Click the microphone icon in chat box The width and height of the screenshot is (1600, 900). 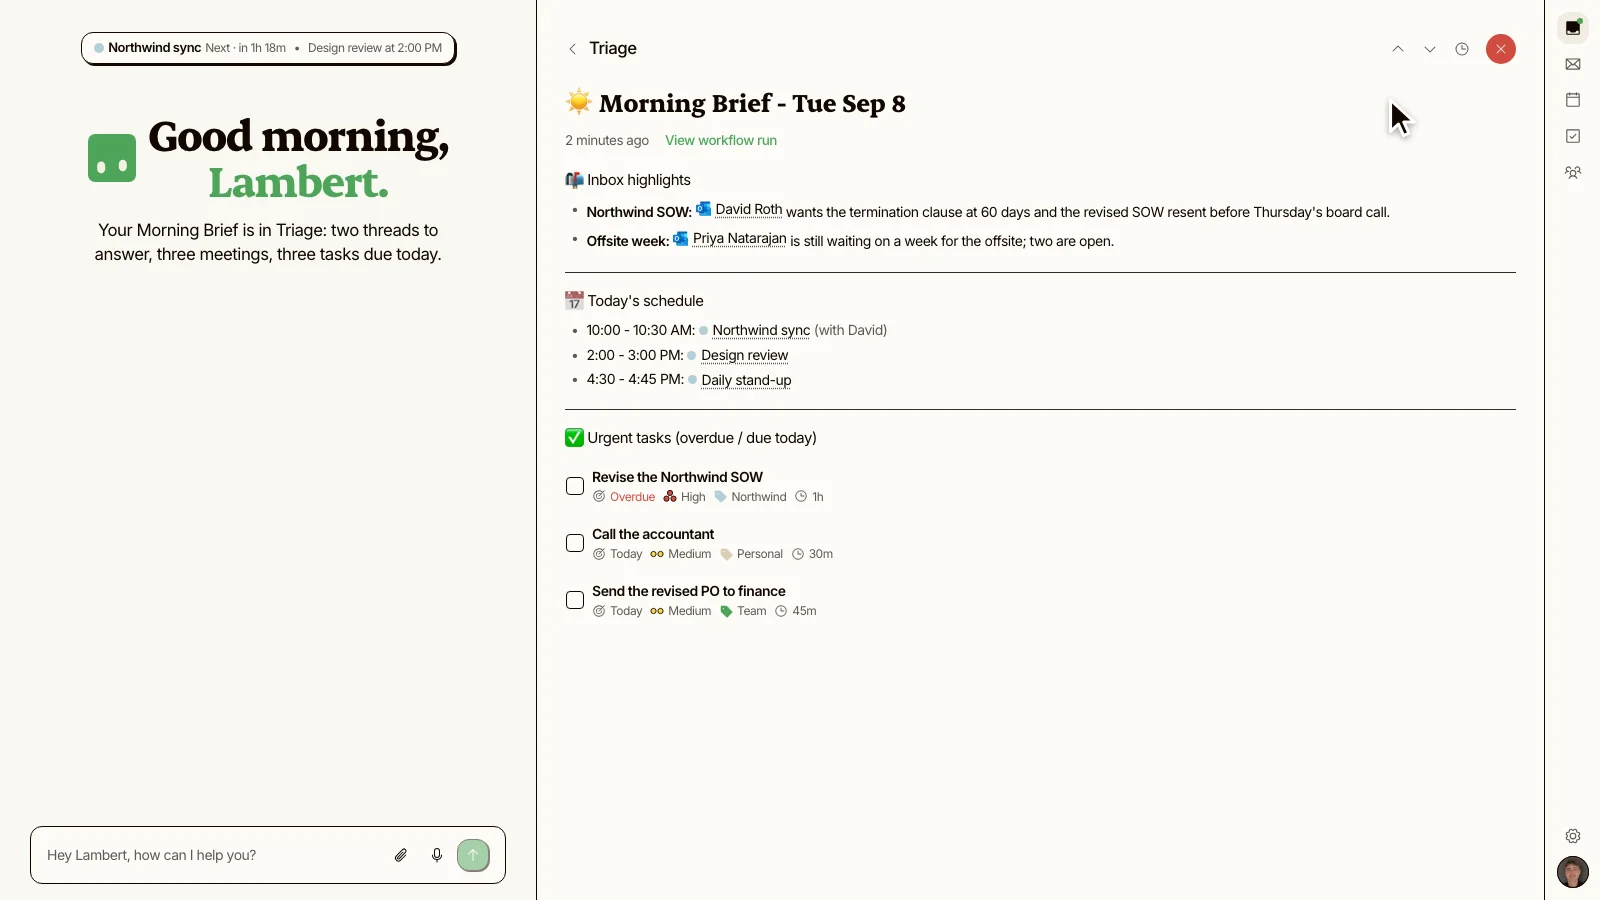click(437, 855)
